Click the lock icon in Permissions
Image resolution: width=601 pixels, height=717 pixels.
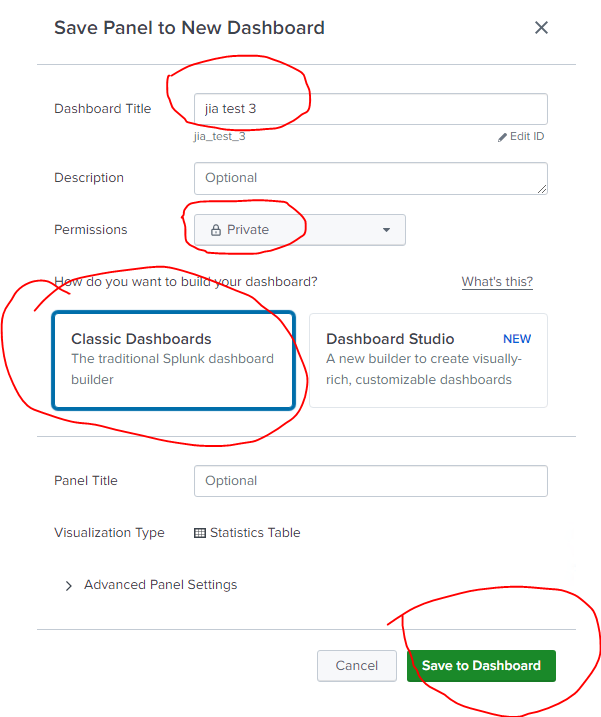[215, 230]
